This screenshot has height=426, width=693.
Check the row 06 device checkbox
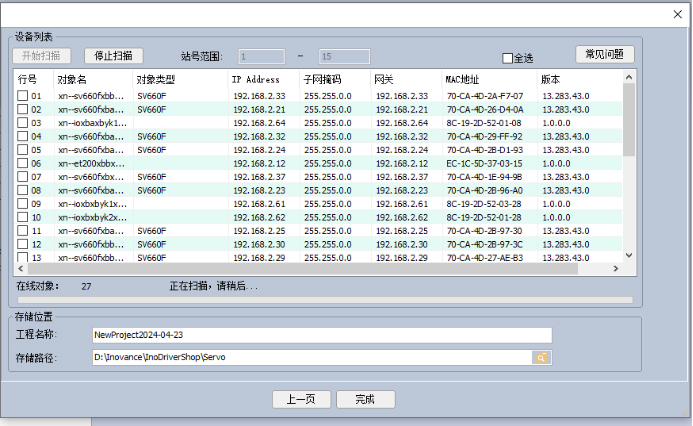23,163
